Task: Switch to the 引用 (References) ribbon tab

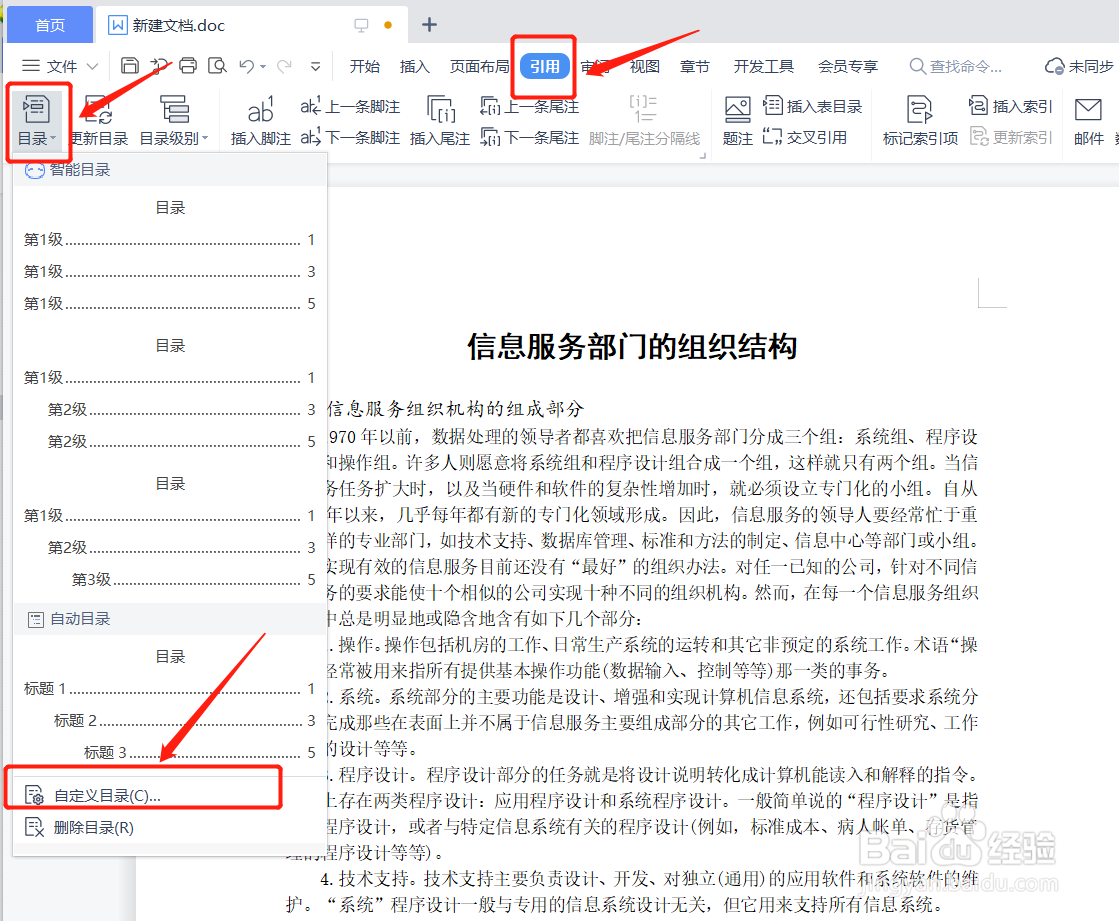Action: pyautogui.click(x=543, y=65)
